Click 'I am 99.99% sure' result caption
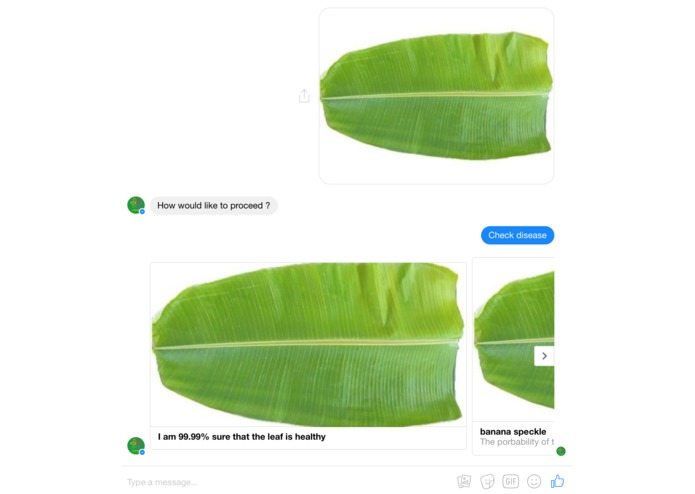 (x=242, y=437)
